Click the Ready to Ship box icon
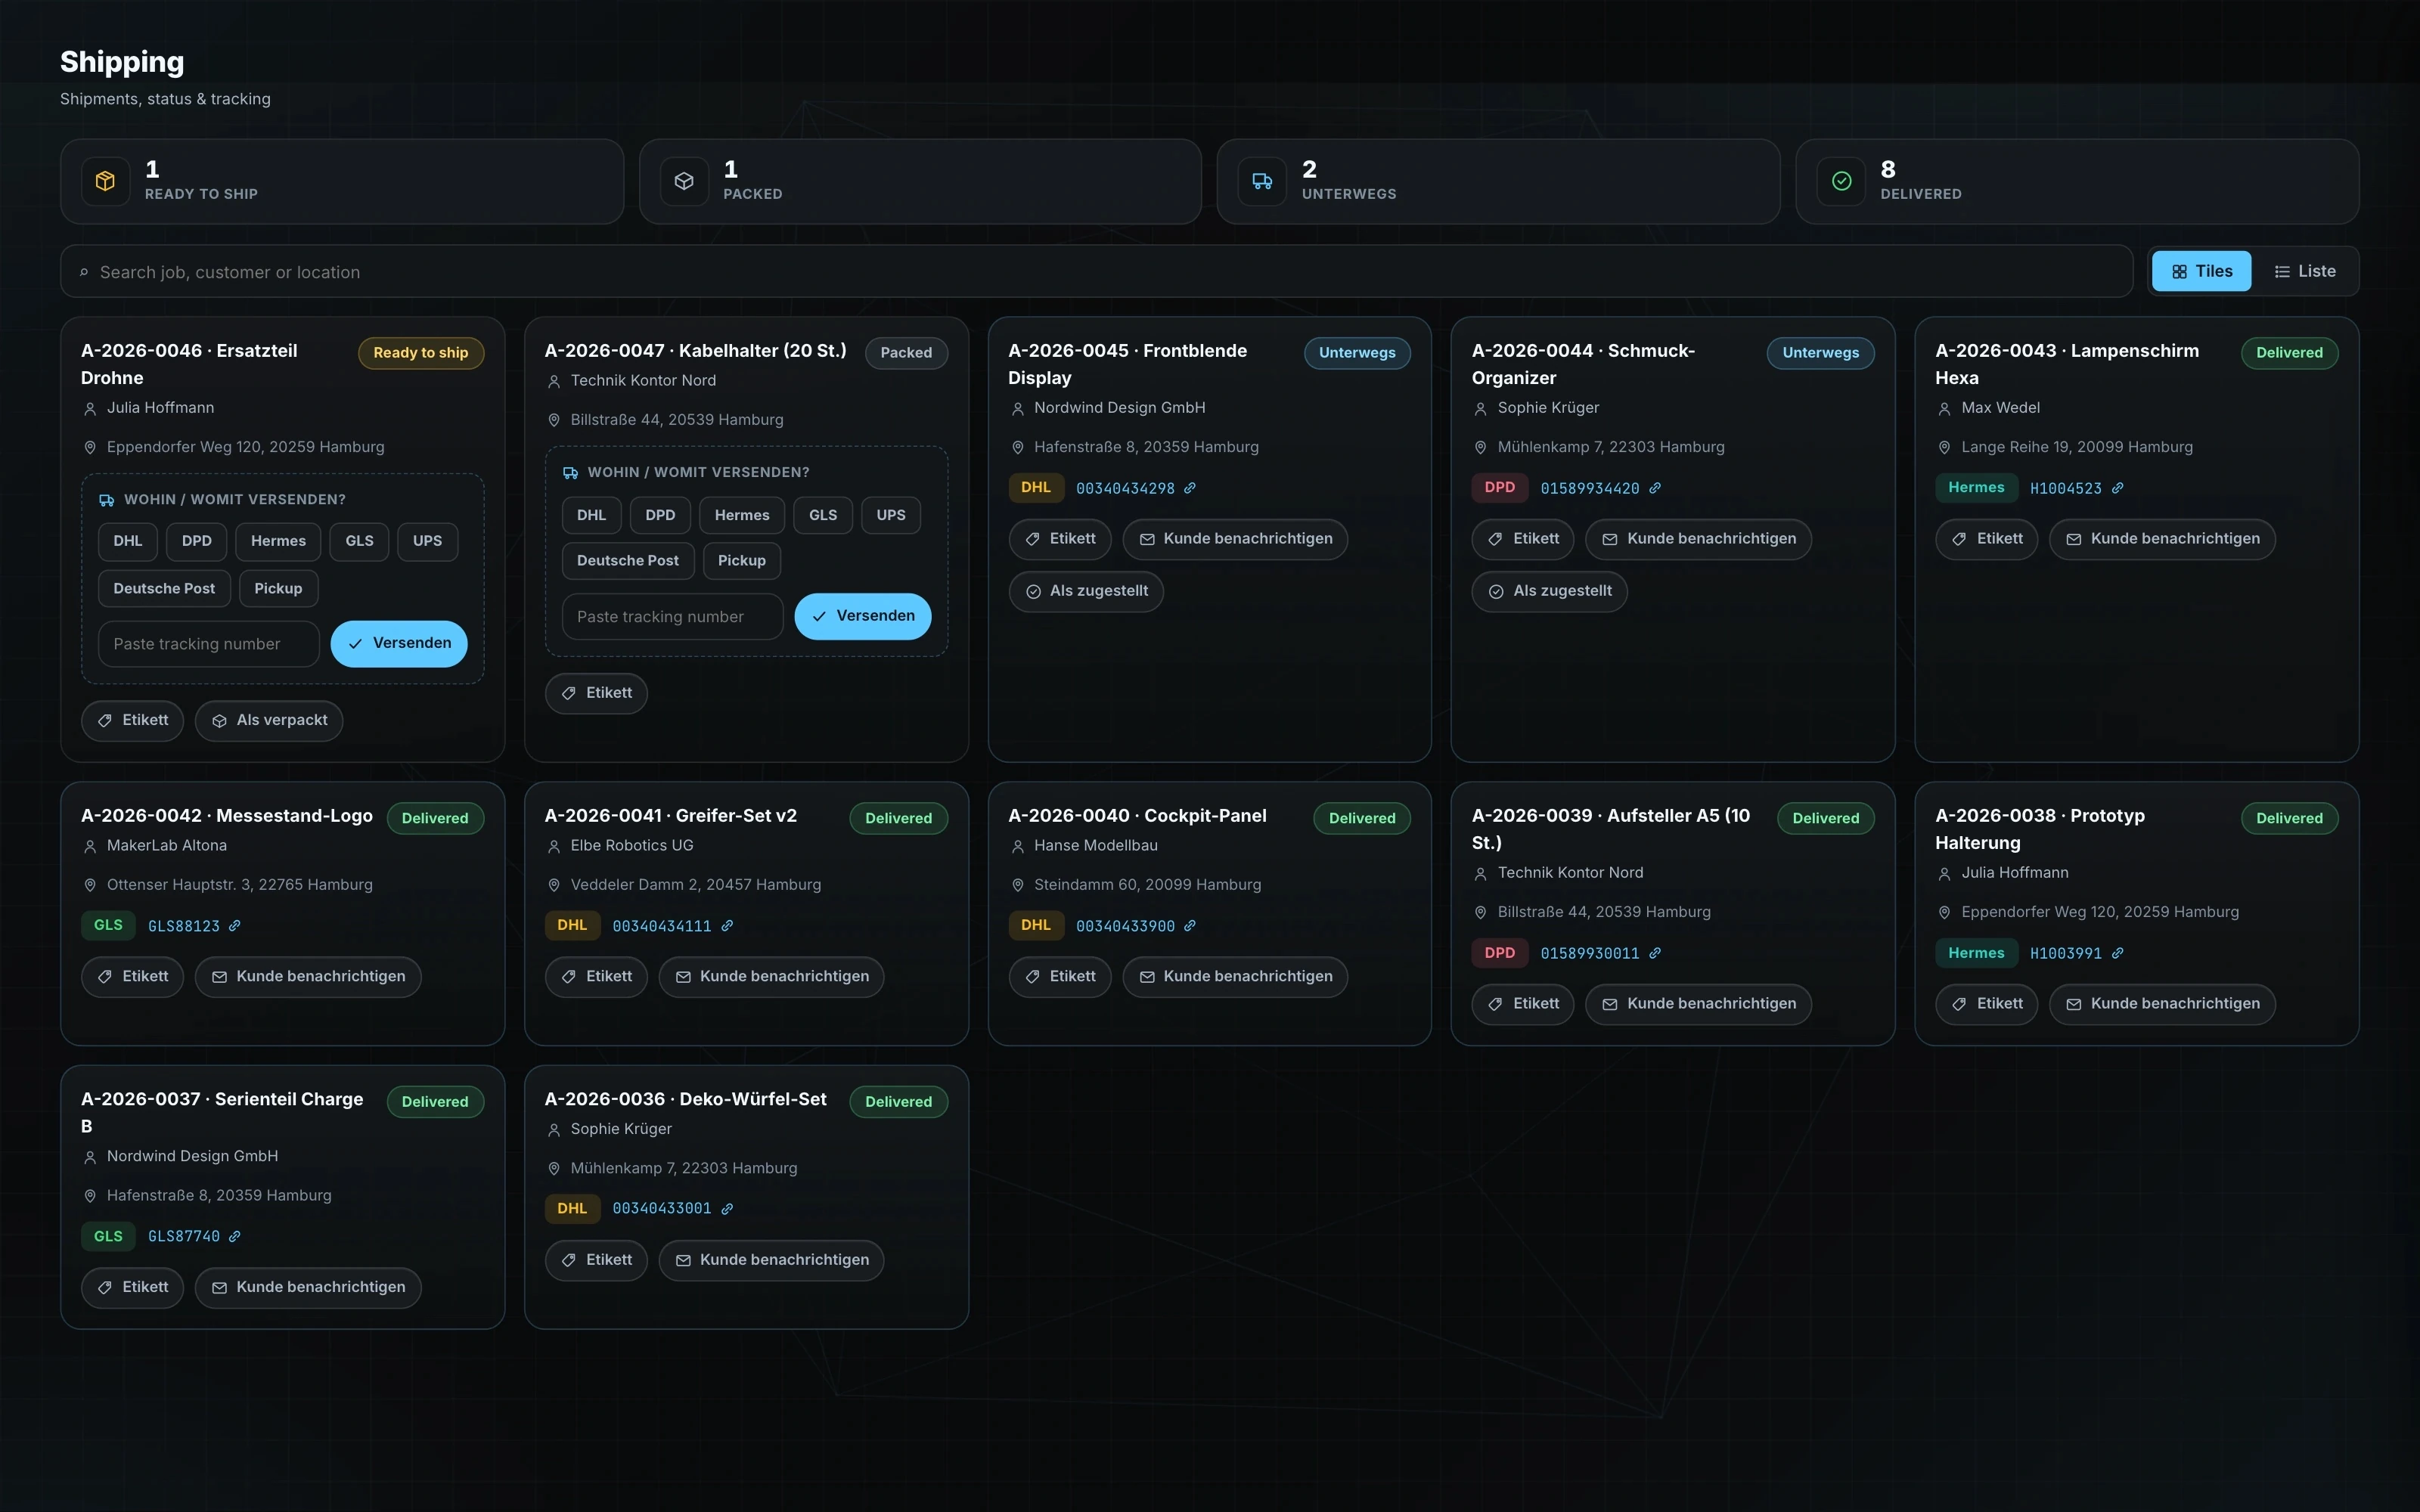 tap(105, 181)
